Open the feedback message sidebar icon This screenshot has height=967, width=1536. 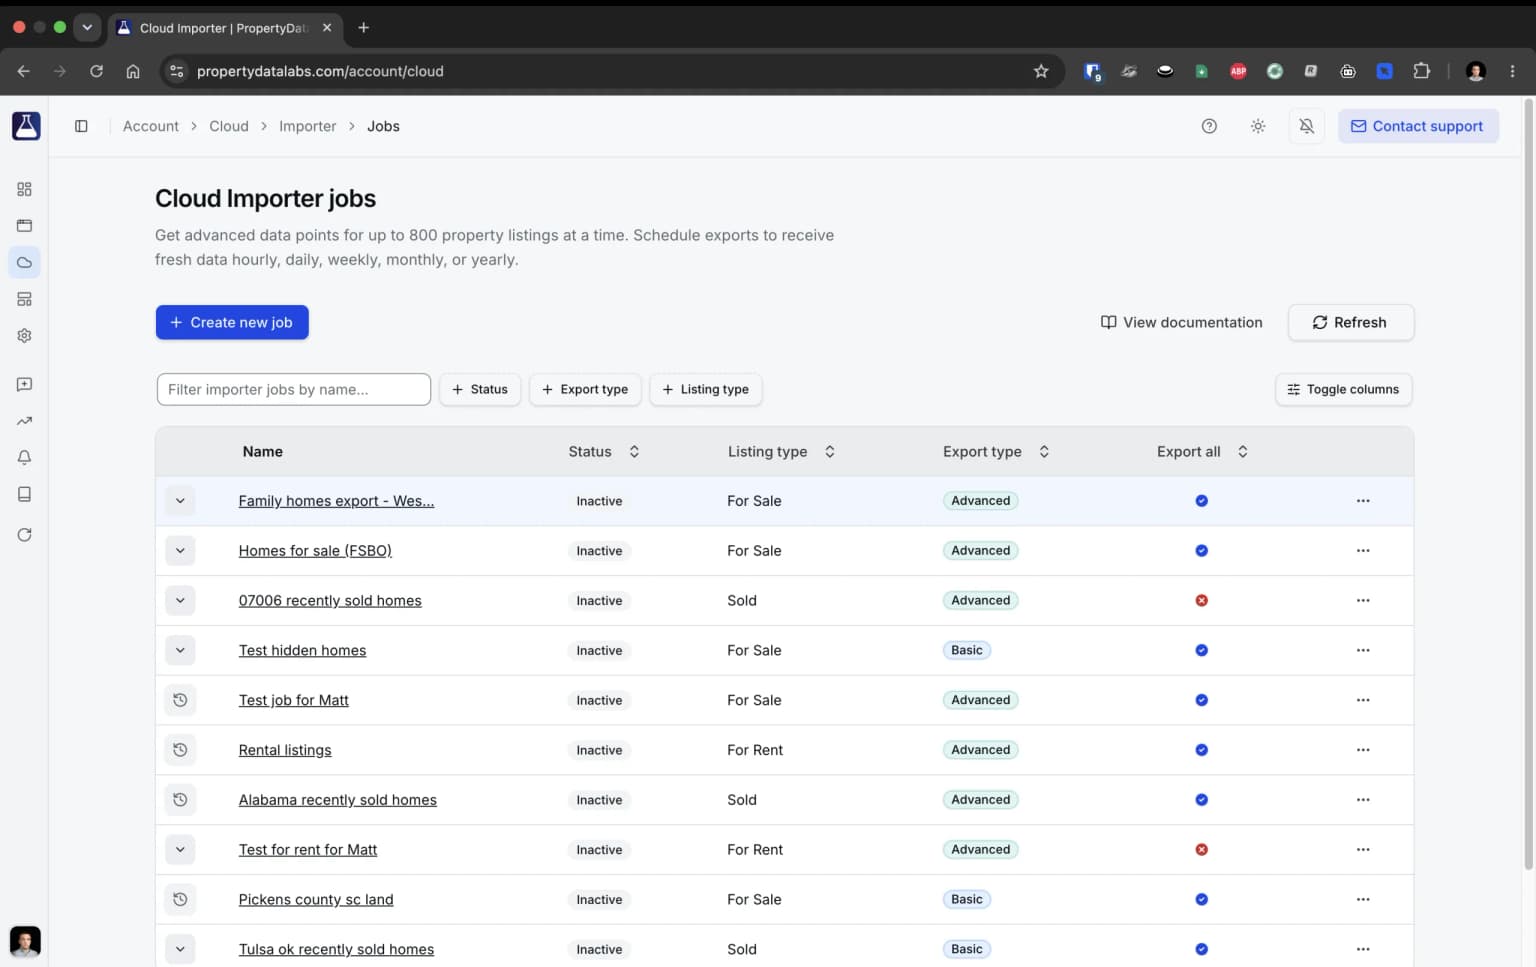pyautogui.click(x=24, y=384)
